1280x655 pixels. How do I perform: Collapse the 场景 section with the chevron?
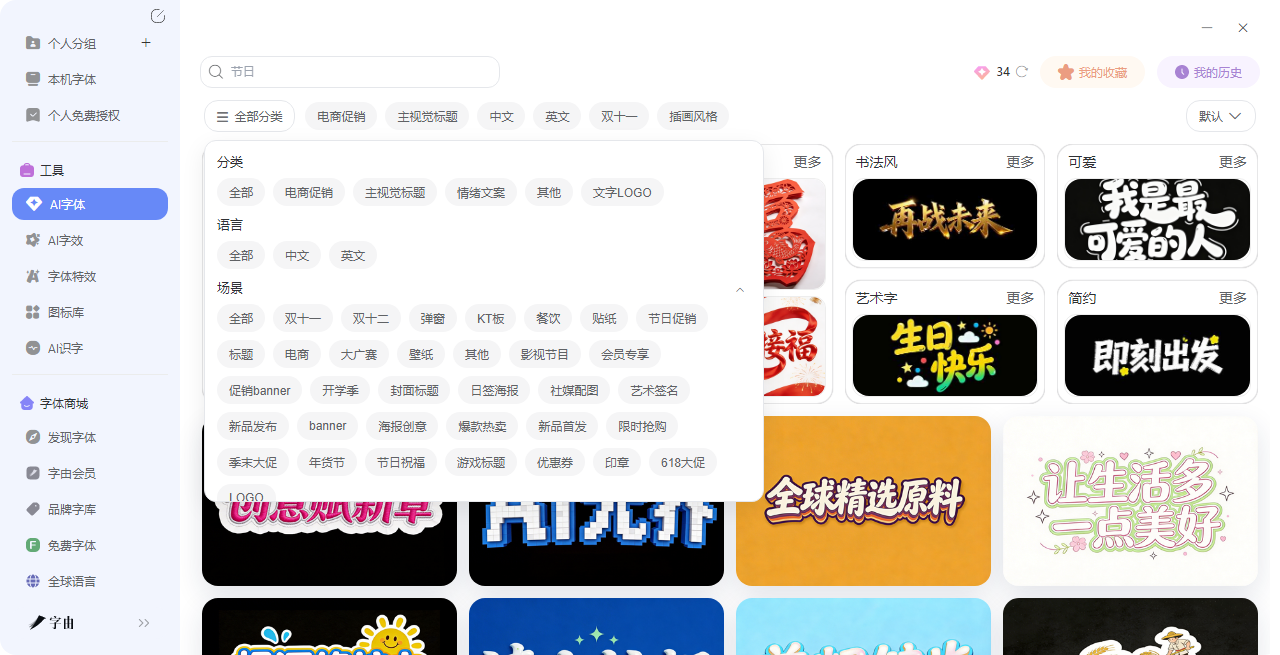[740, 290]
